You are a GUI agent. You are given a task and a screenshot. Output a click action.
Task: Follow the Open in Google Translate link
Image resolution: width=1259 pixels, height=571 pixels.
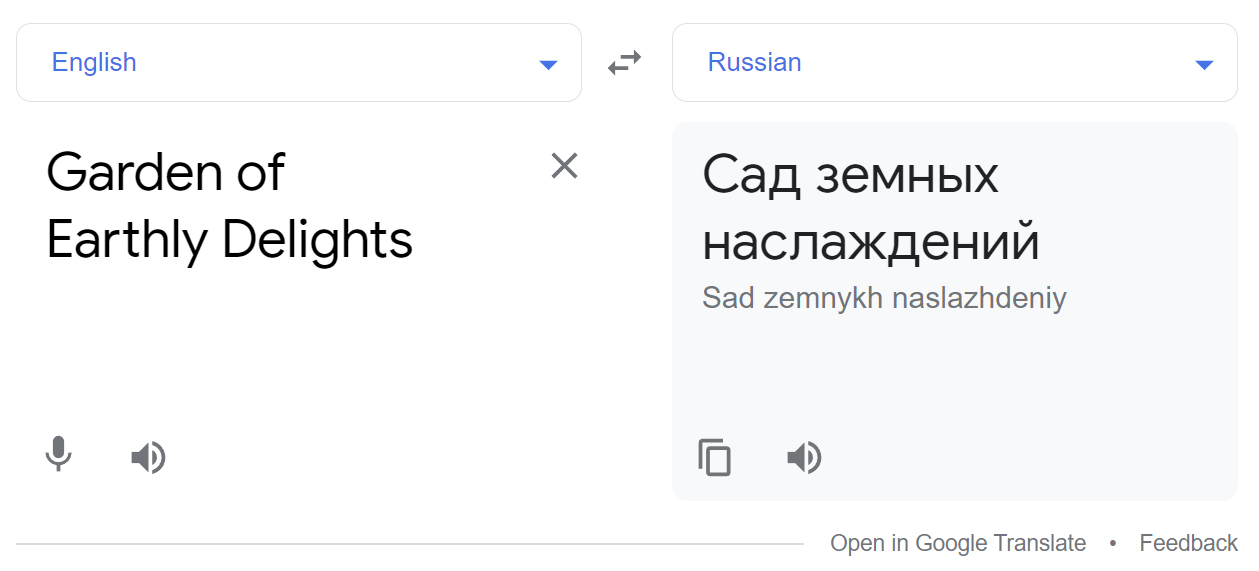958,543
